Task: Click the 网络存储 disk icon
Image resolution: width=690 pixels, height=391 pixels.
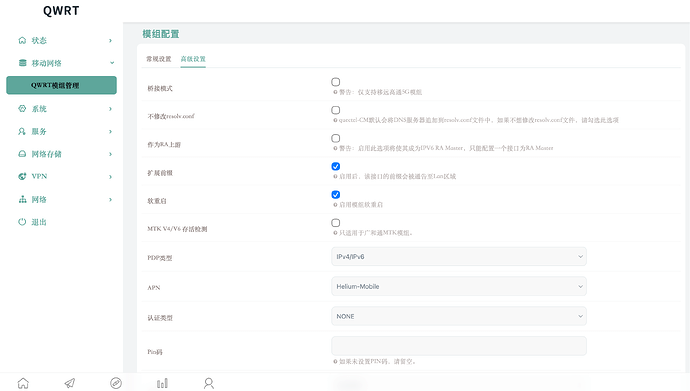Action: click(22, 154)
